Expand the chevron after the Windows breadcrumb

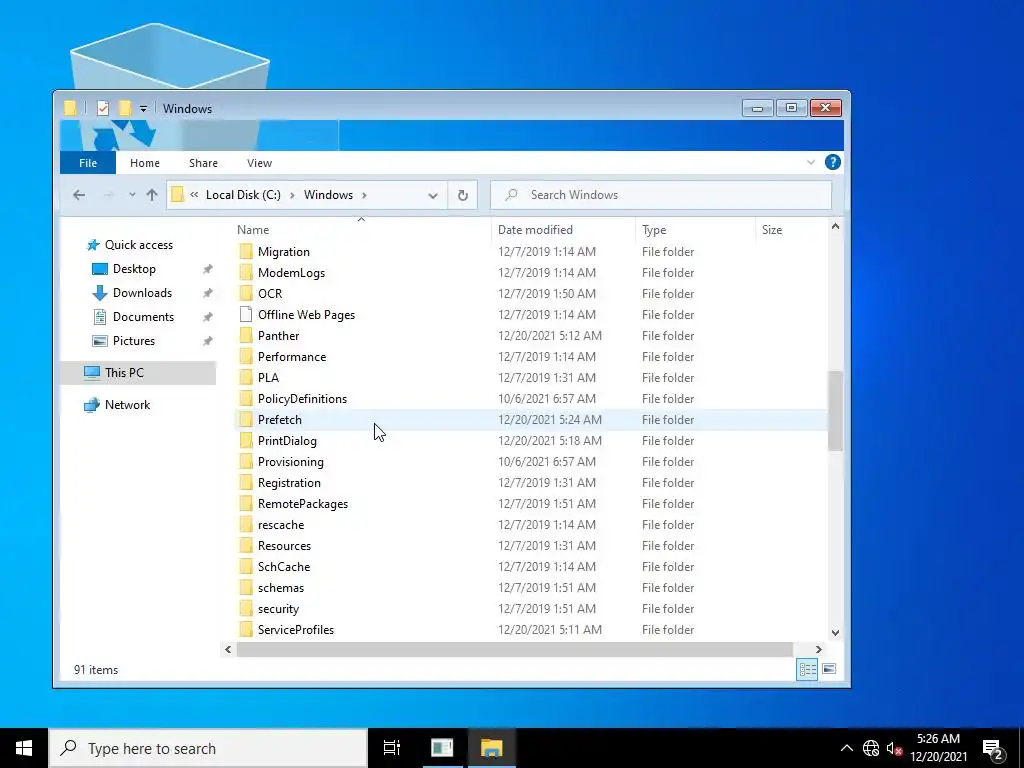(x=364, y=195)
